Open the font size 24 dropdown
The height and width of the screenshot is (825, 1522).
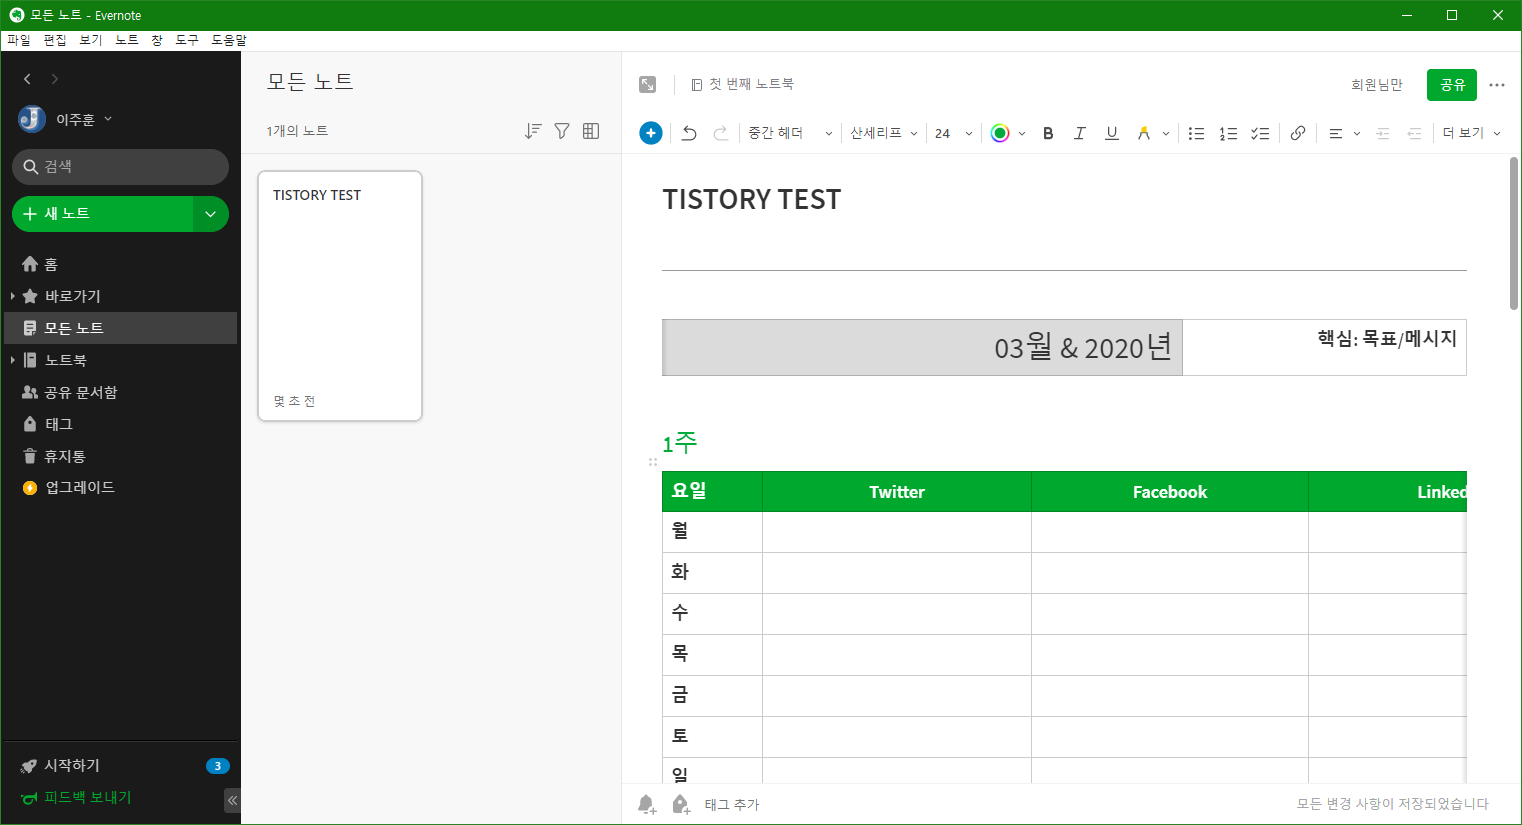click(x=954, y=133)
